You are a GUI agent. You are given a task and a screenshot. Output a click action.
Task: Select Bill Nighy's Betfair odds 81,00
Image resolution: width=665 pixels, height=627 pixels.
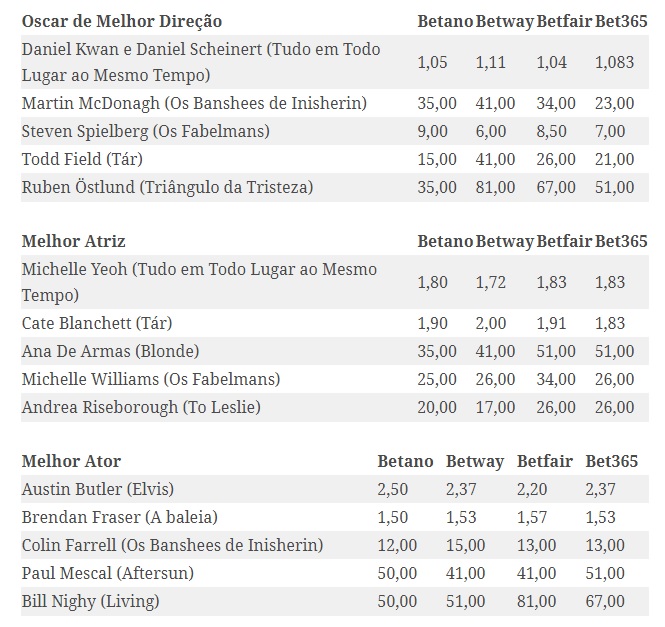pyautogui.click(x=536, y=601)
